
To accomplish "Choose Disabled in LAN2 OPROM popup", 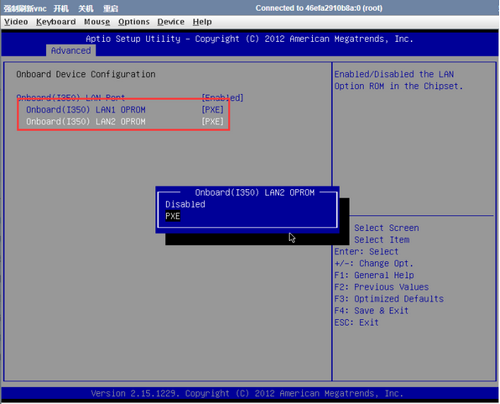I will tap(185, 204).
